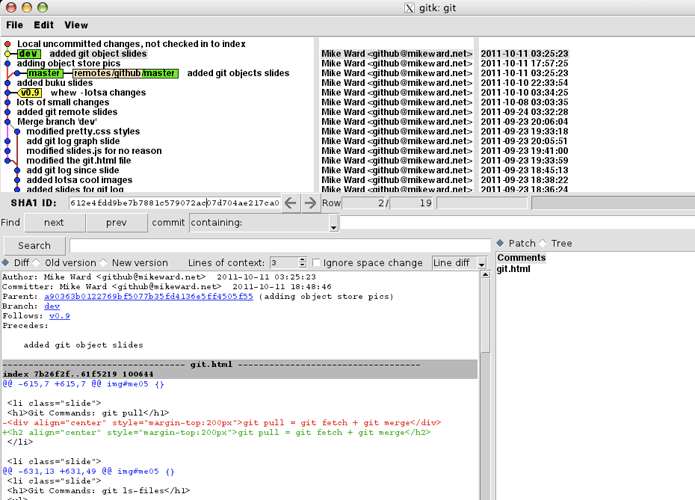The image size is (695, 500).
Task: Click the red uncommitted changes node
Action: click(x=8, y=44)
